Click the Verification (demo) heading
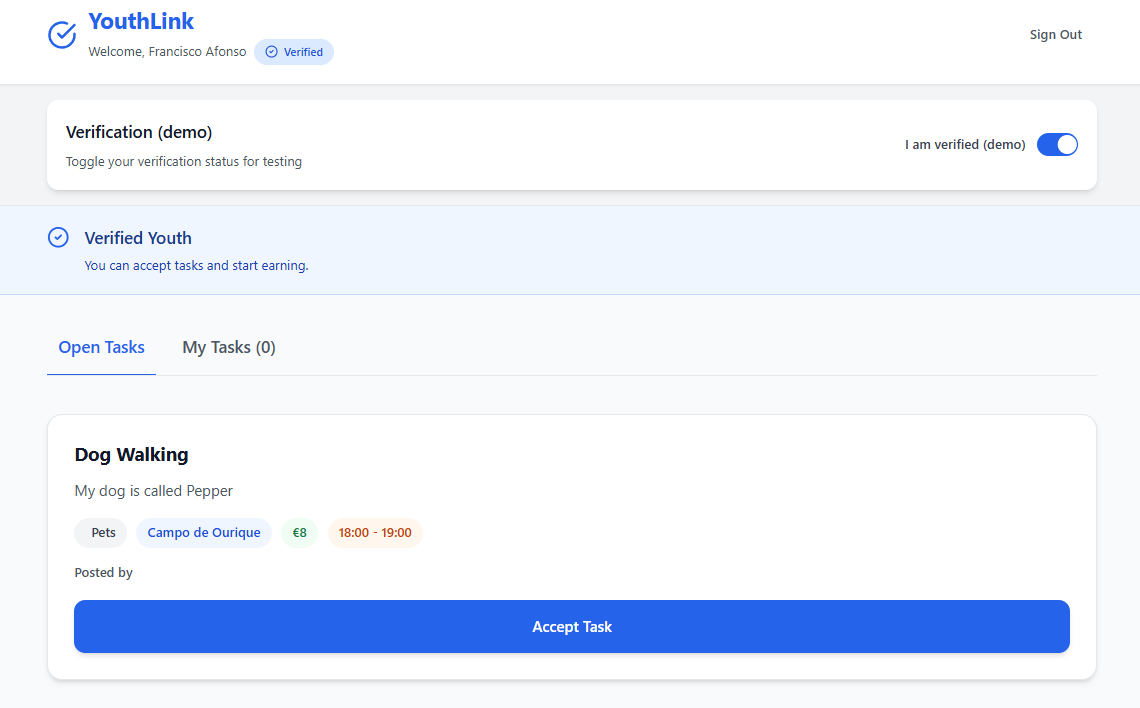This screenshot has width=1140, height=708. pos(139,132)
